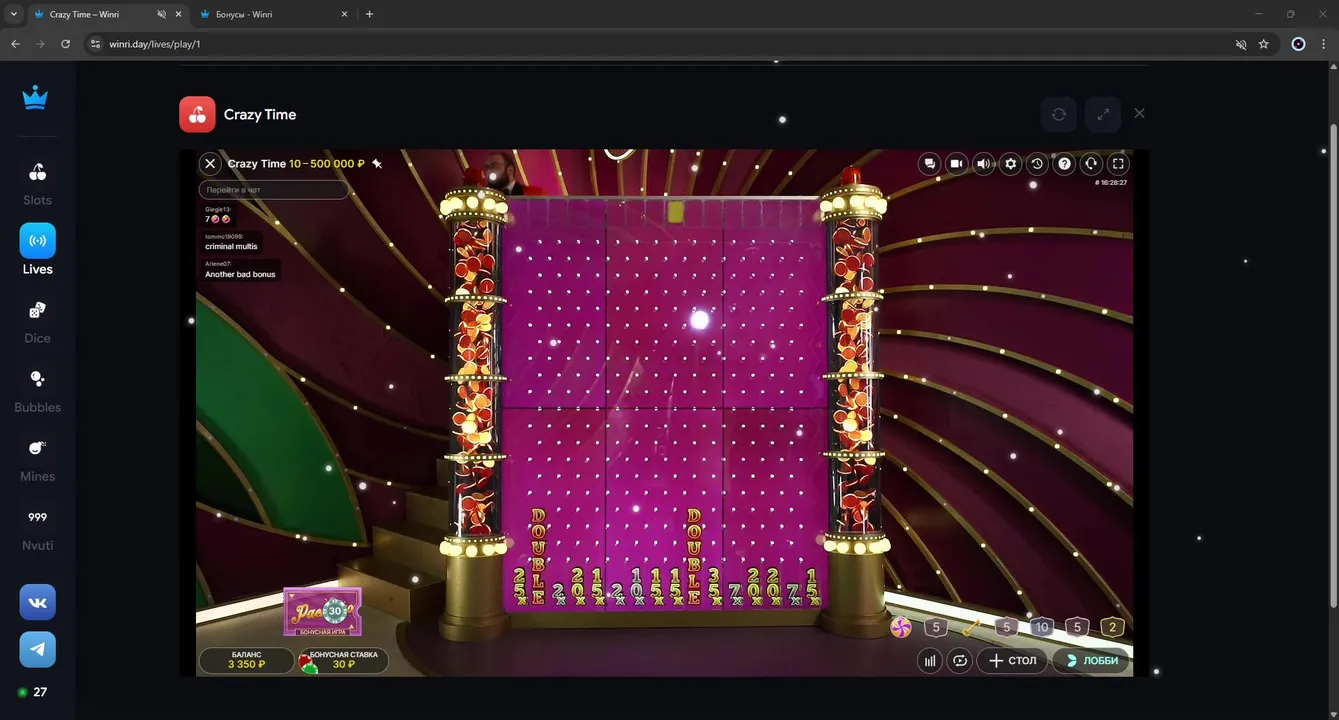Open the Mines game section
1339x720 pixels.
(37, 459)
